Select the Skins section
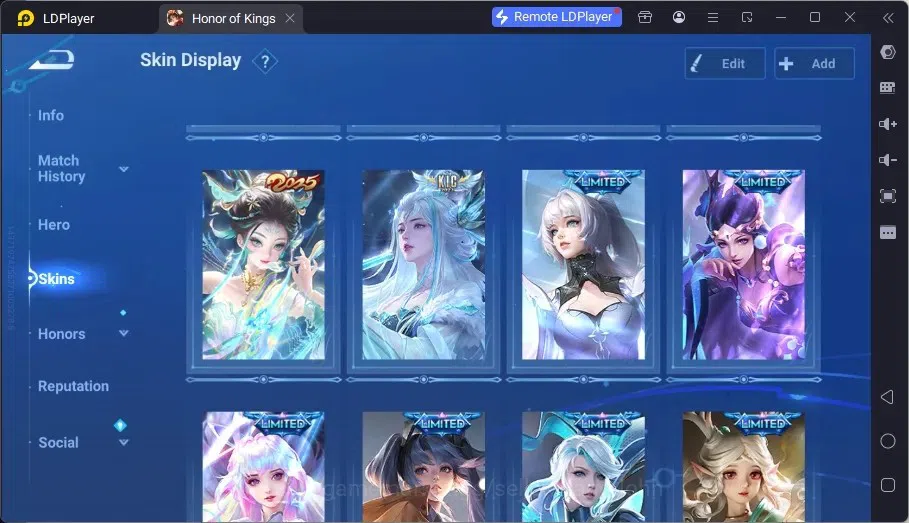 tap(56, 279)
